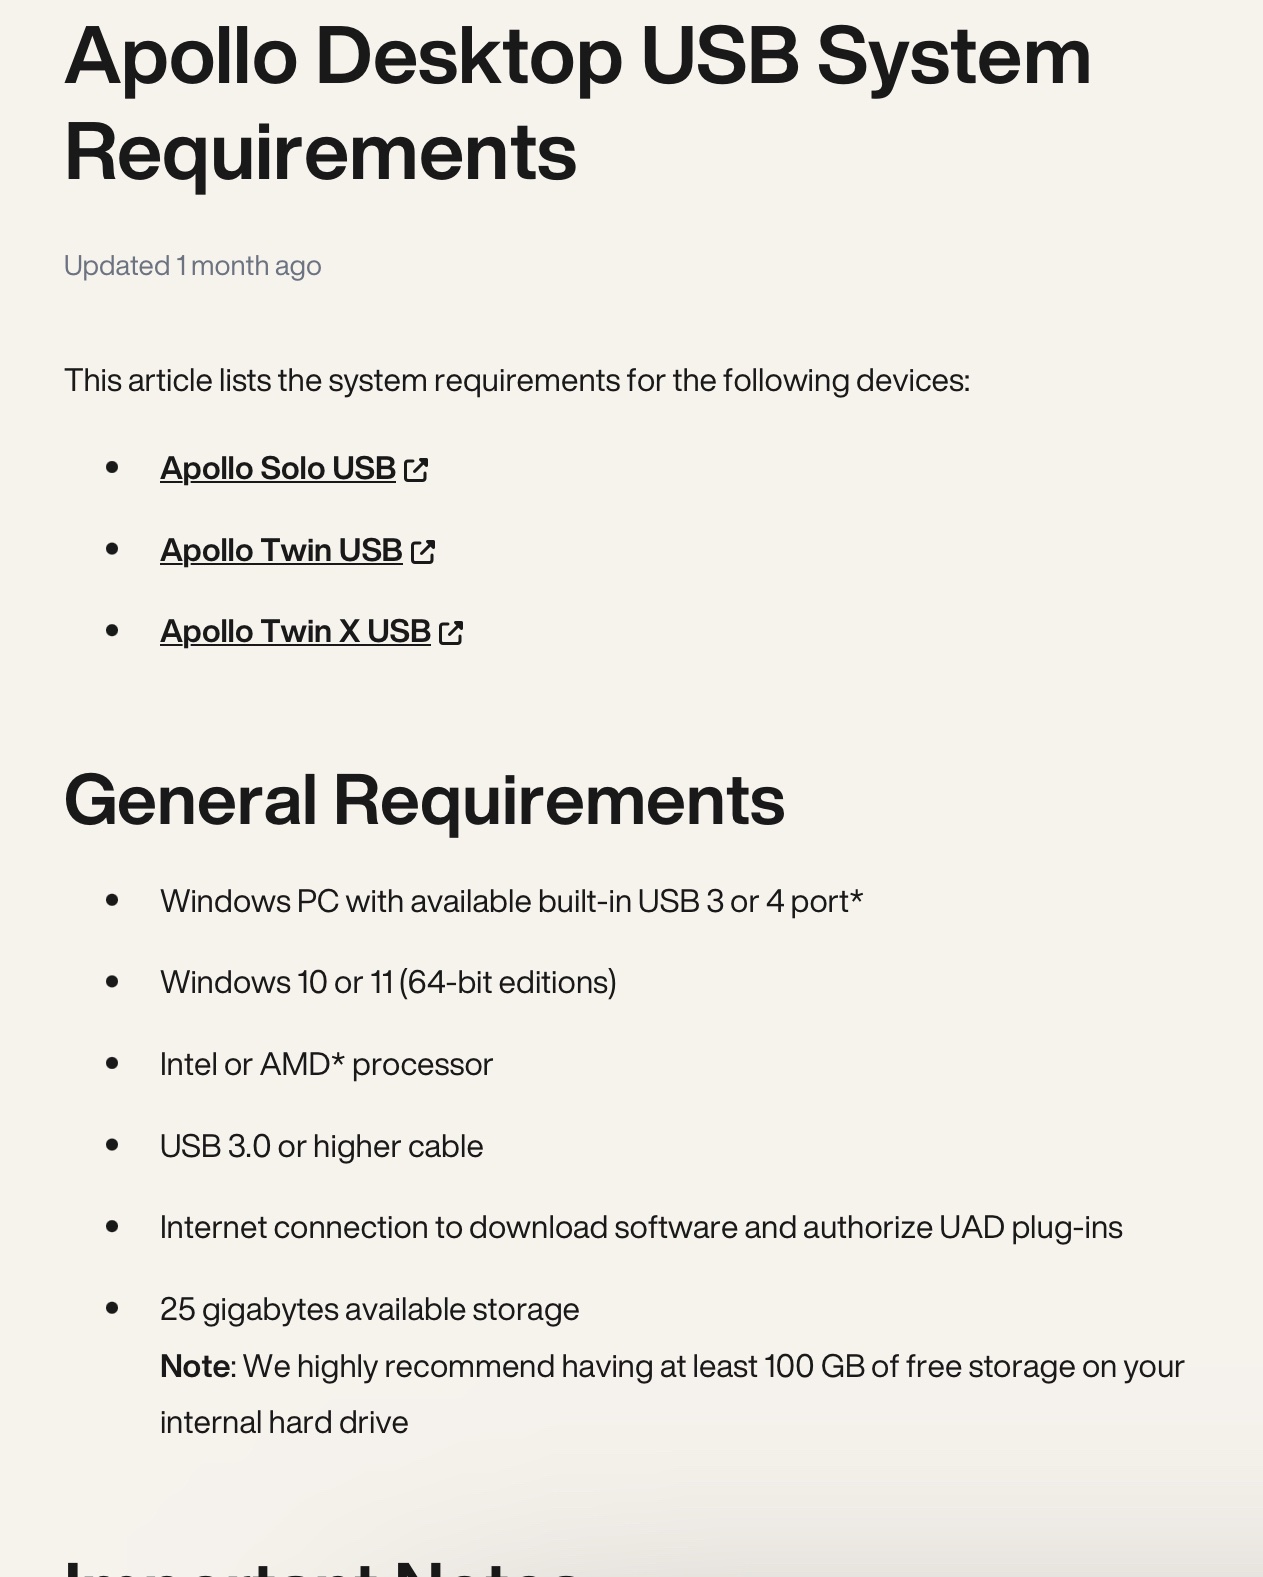Click external-link icon beside Apollo Solo USB

416,470
